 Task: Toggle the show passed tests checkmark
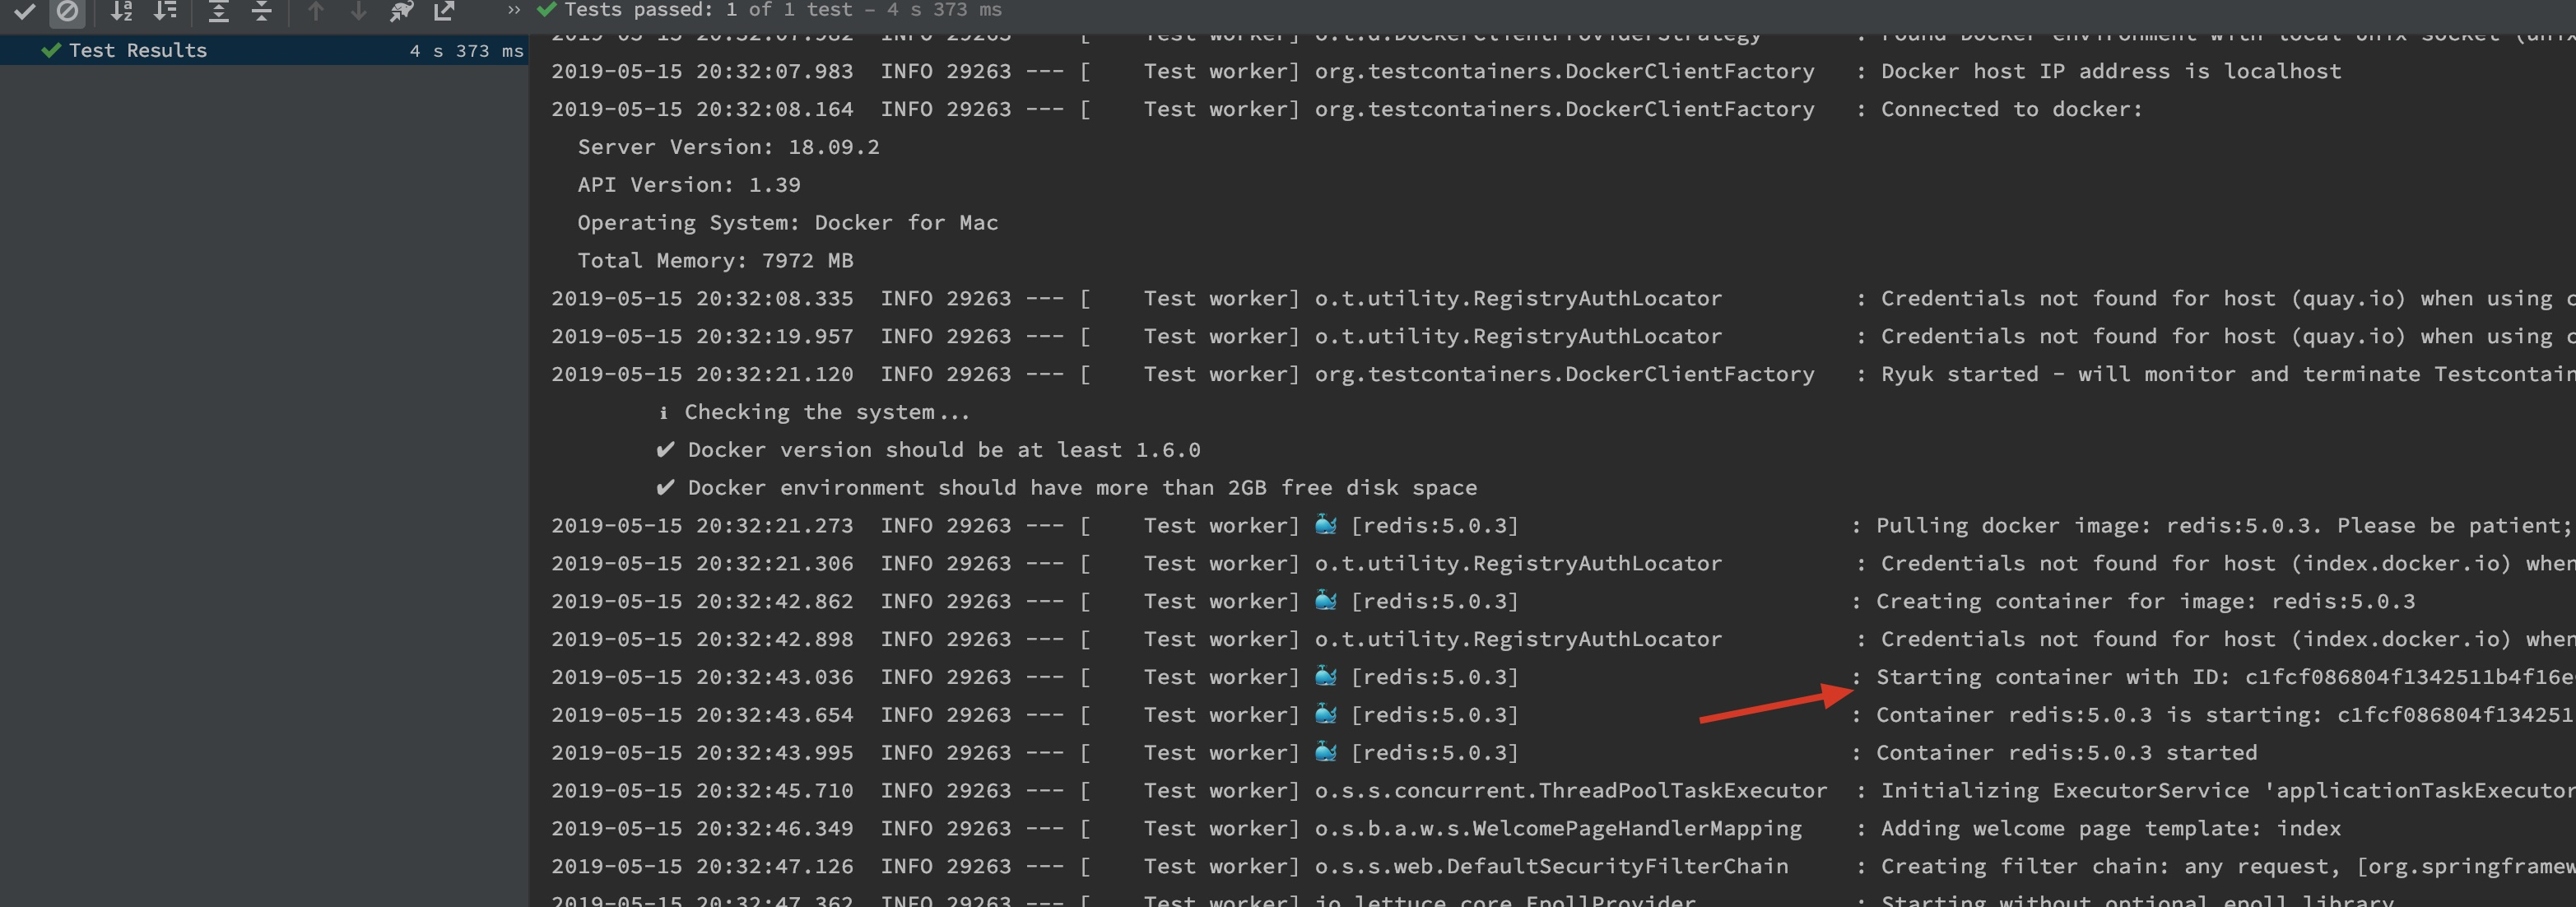tap(24, 11)
